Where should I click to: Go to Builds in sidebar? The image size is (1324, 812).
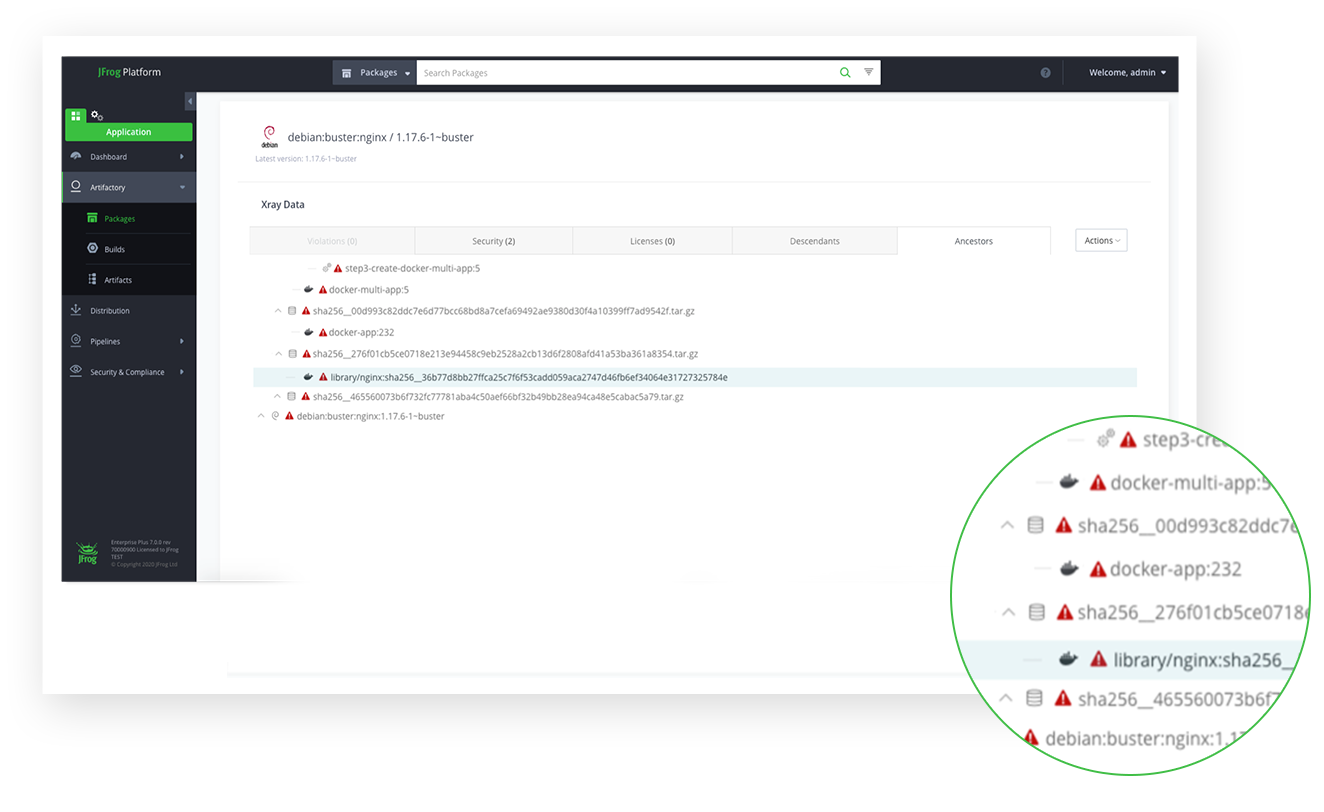[x=114, y=249]
